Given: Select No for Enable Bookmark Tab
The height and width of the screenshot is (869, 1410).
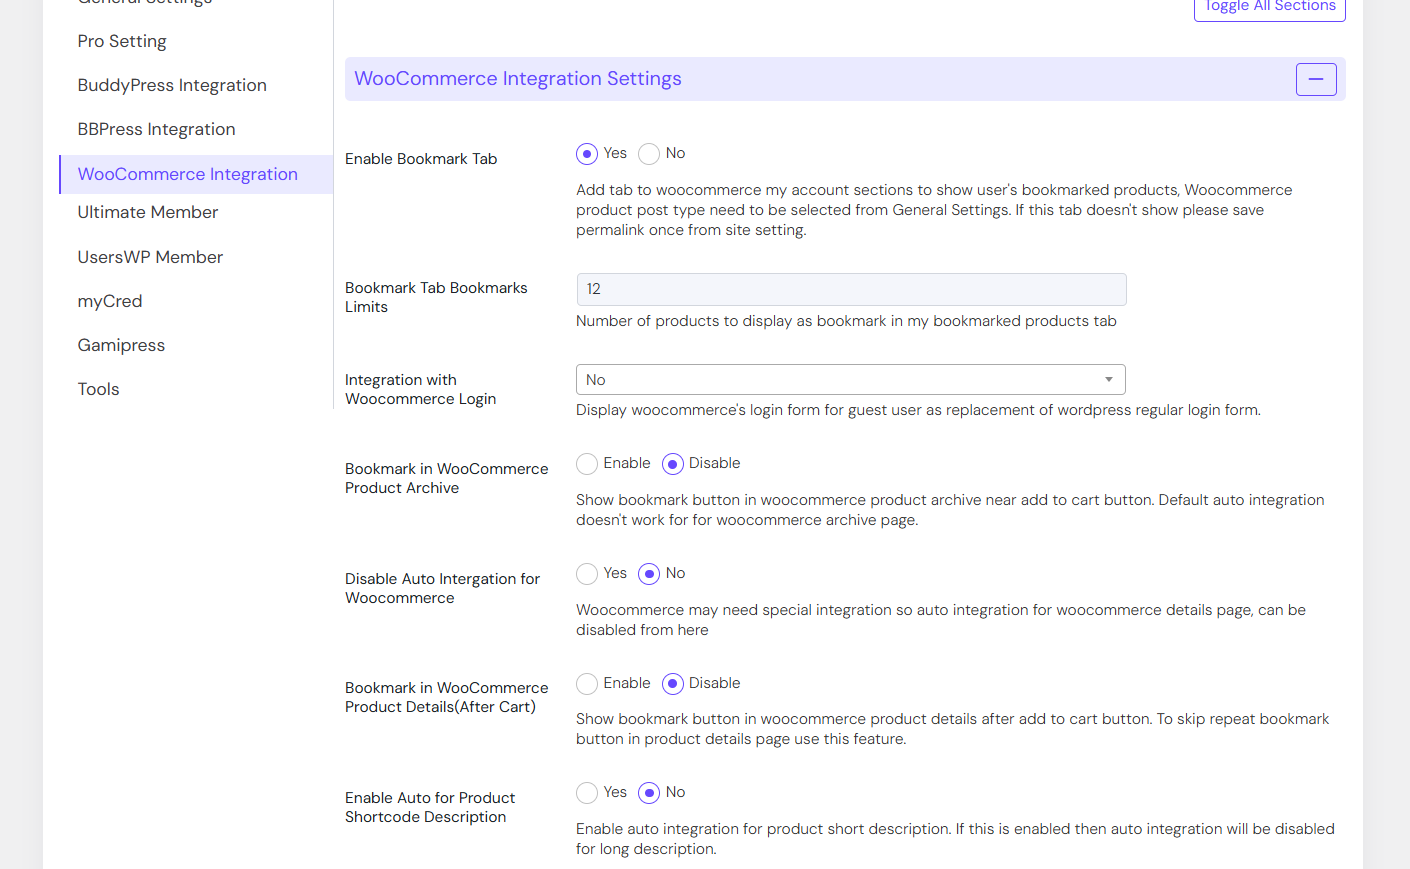Looking at the screenshot, I should click(649, 154).
